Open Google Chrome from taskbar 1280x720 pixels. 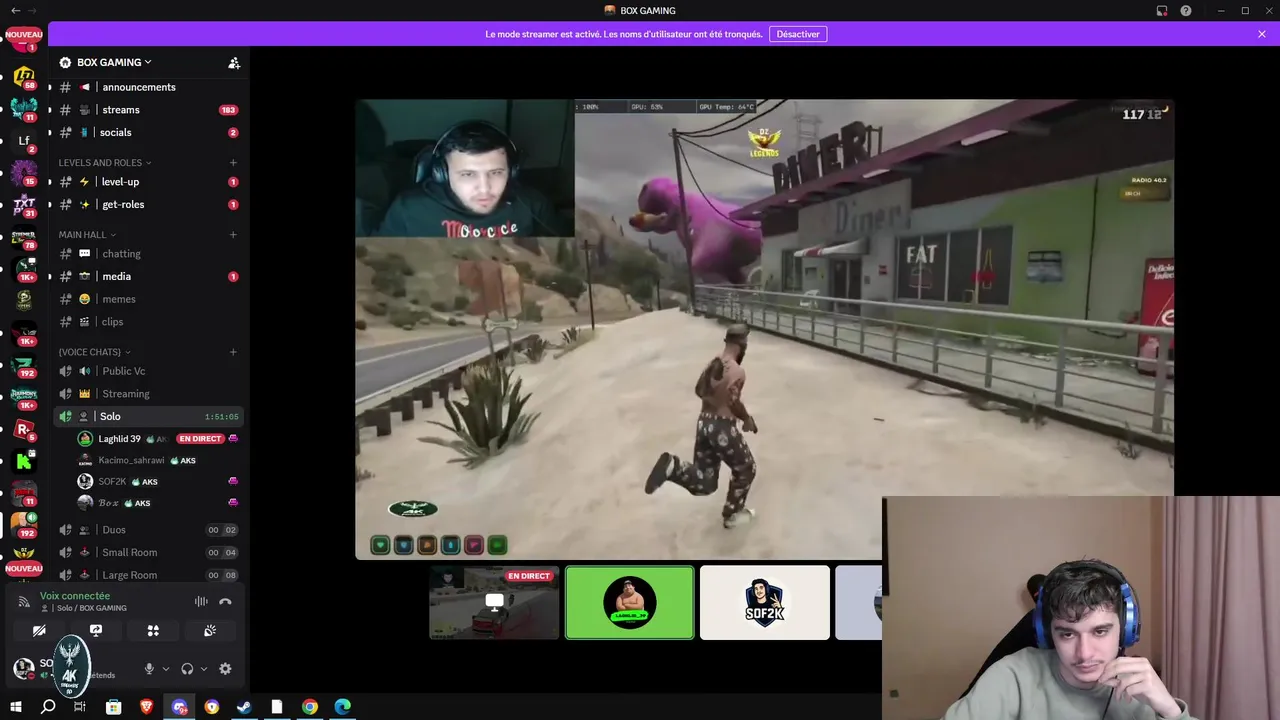310,707
